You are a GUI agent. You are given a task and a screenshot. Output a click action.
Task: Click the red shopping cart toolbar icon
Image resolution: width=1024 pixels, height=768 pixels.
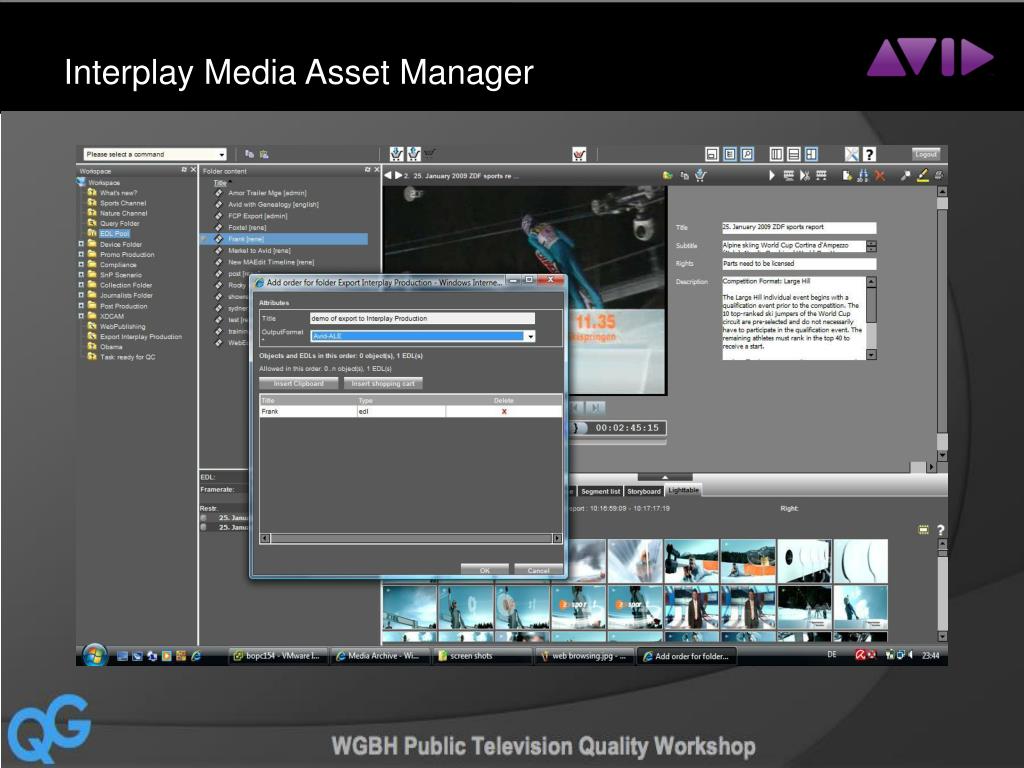[x=579, y=154]
